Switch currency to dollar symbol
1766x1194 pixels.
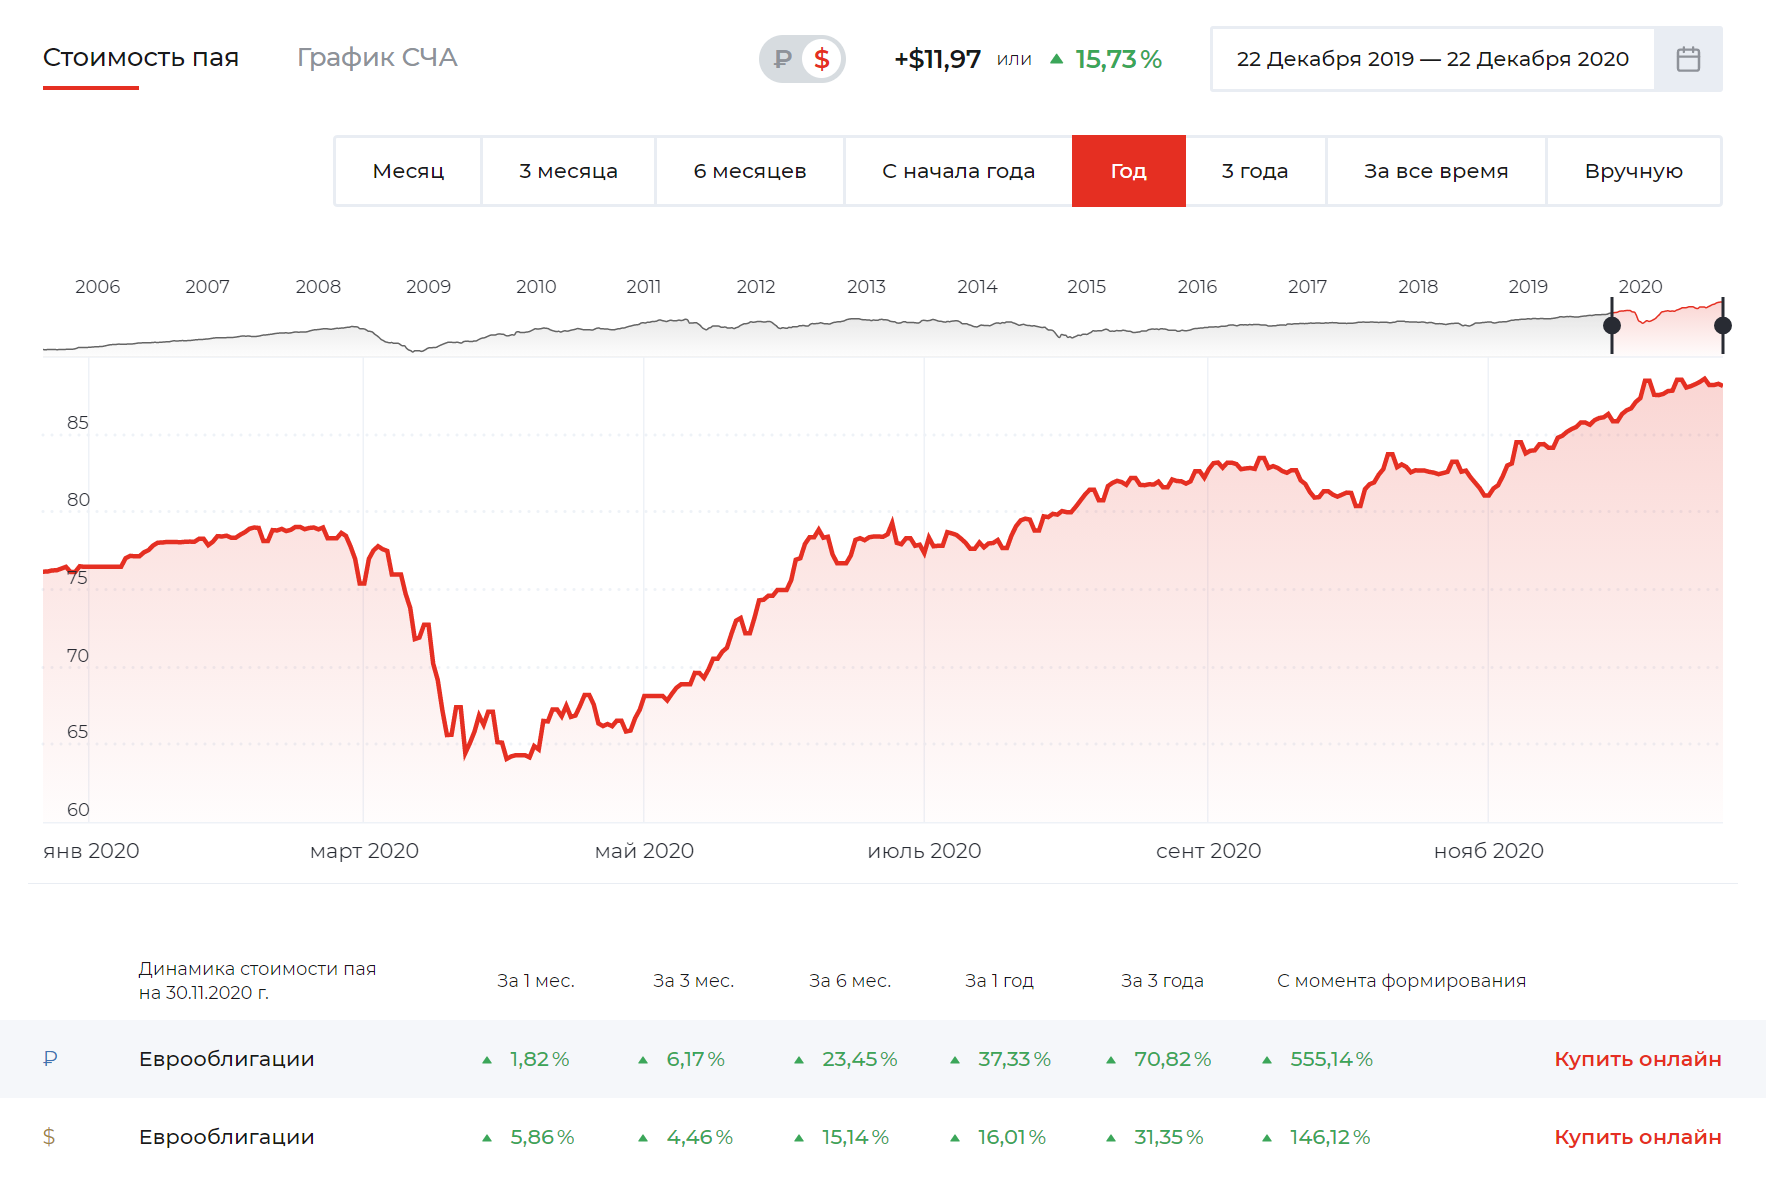click(x=822, y=59)
